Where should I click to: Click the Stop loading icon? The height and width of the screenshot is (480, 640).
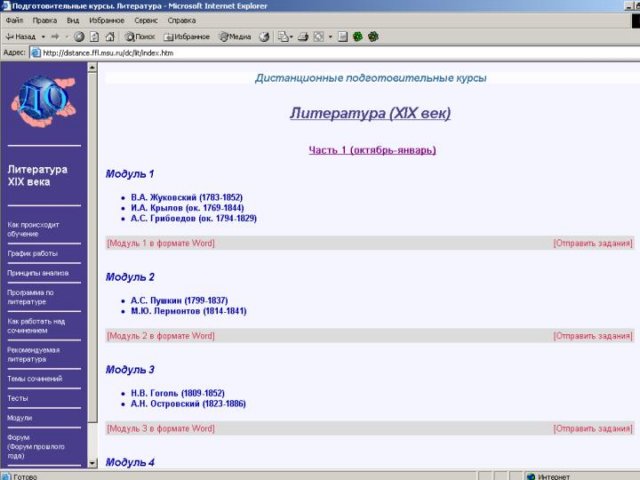pyautogui.click(x=79, y=37)
